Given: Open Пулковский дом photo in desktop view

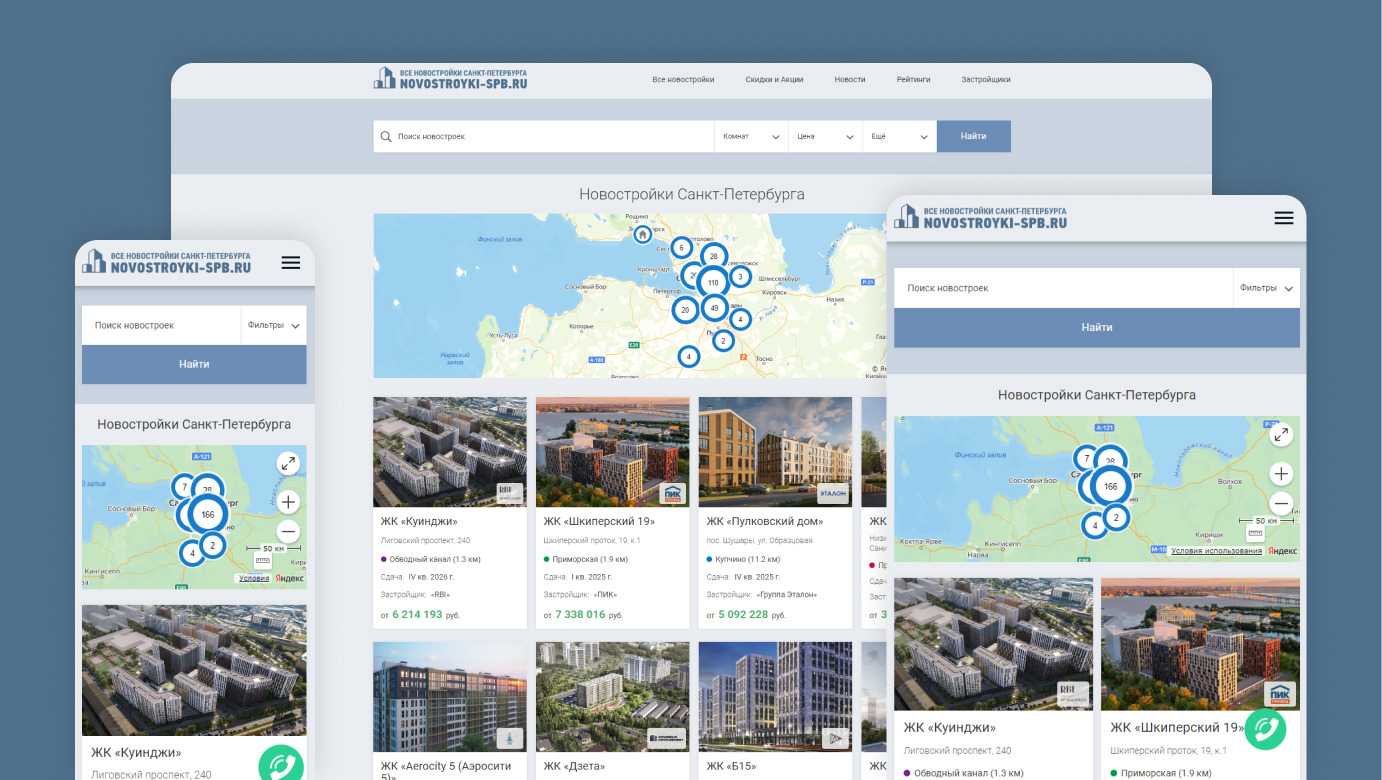Looking at the screenshot, I should tap(776, 452).
